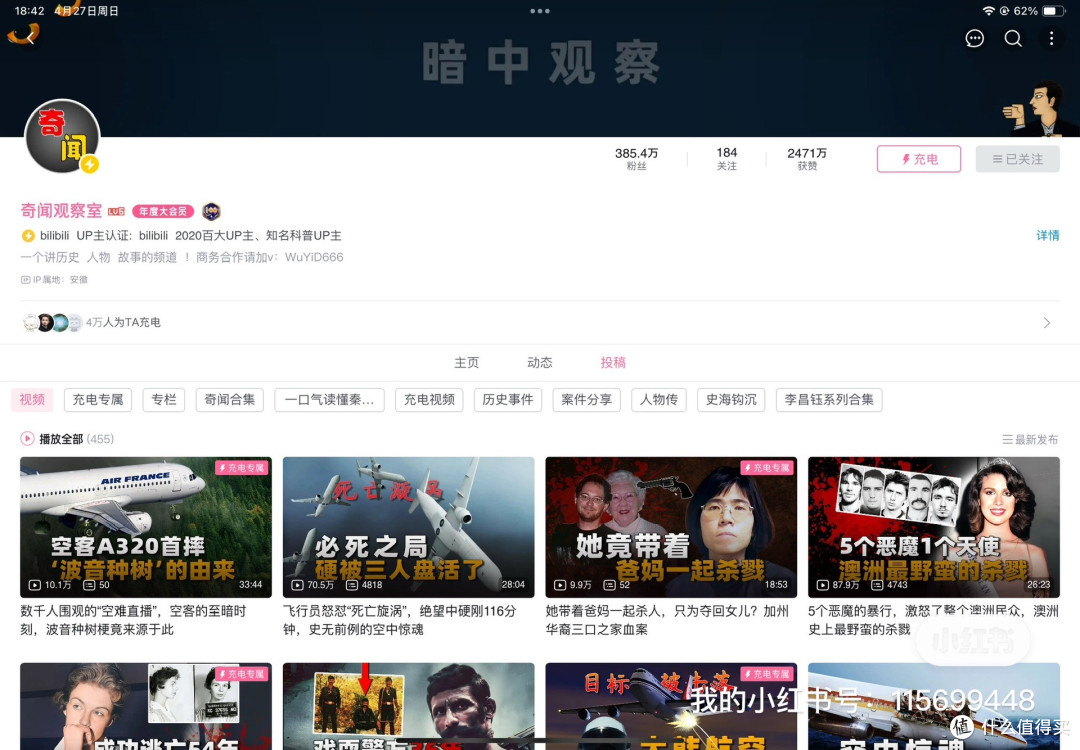Open title 5个恶魔的暴行
Viewport: 1080px width, 750px height.
933,620
